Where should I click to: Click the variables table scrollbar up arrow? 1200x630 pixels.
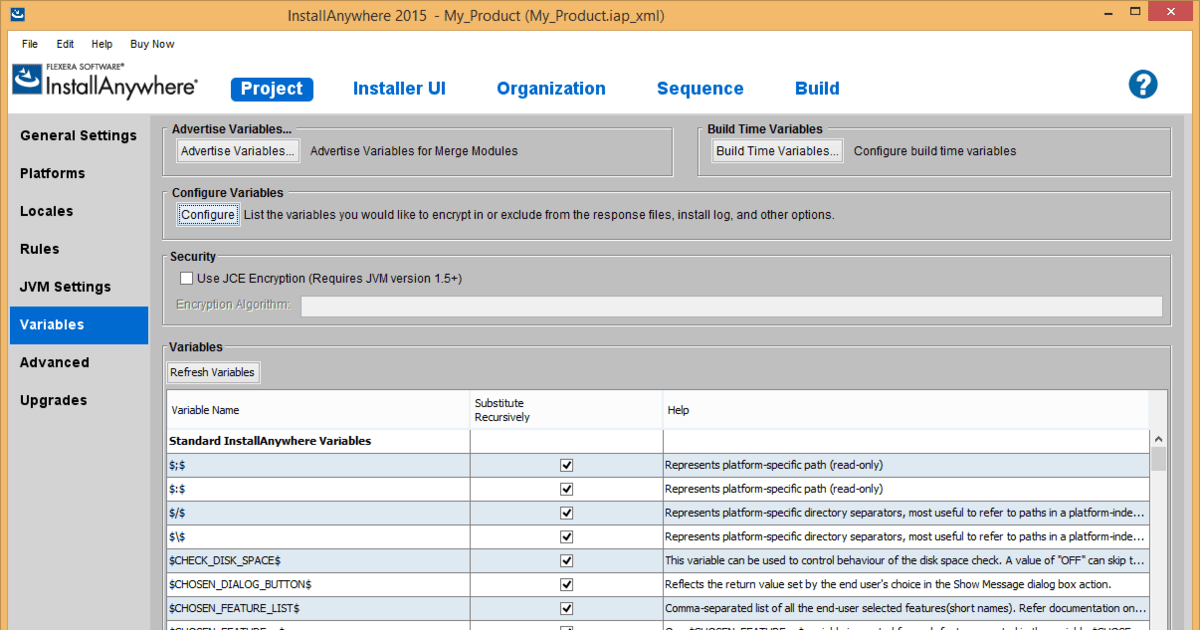pyautogui.click(x=1158, y=439)
